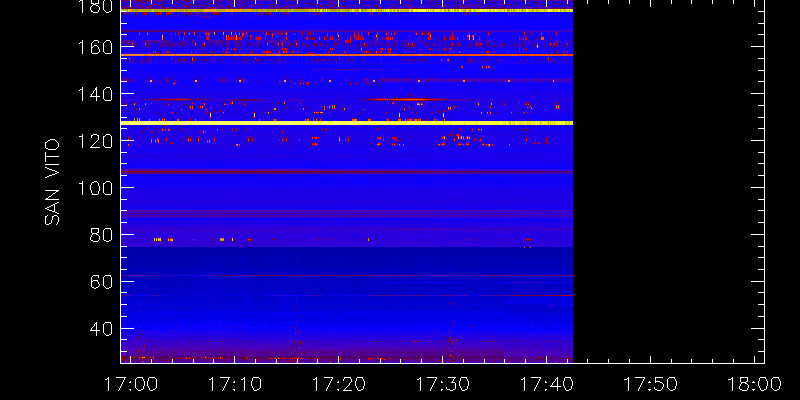
Task: Click the 17:30 time axis label
Action: click(442, 384)
